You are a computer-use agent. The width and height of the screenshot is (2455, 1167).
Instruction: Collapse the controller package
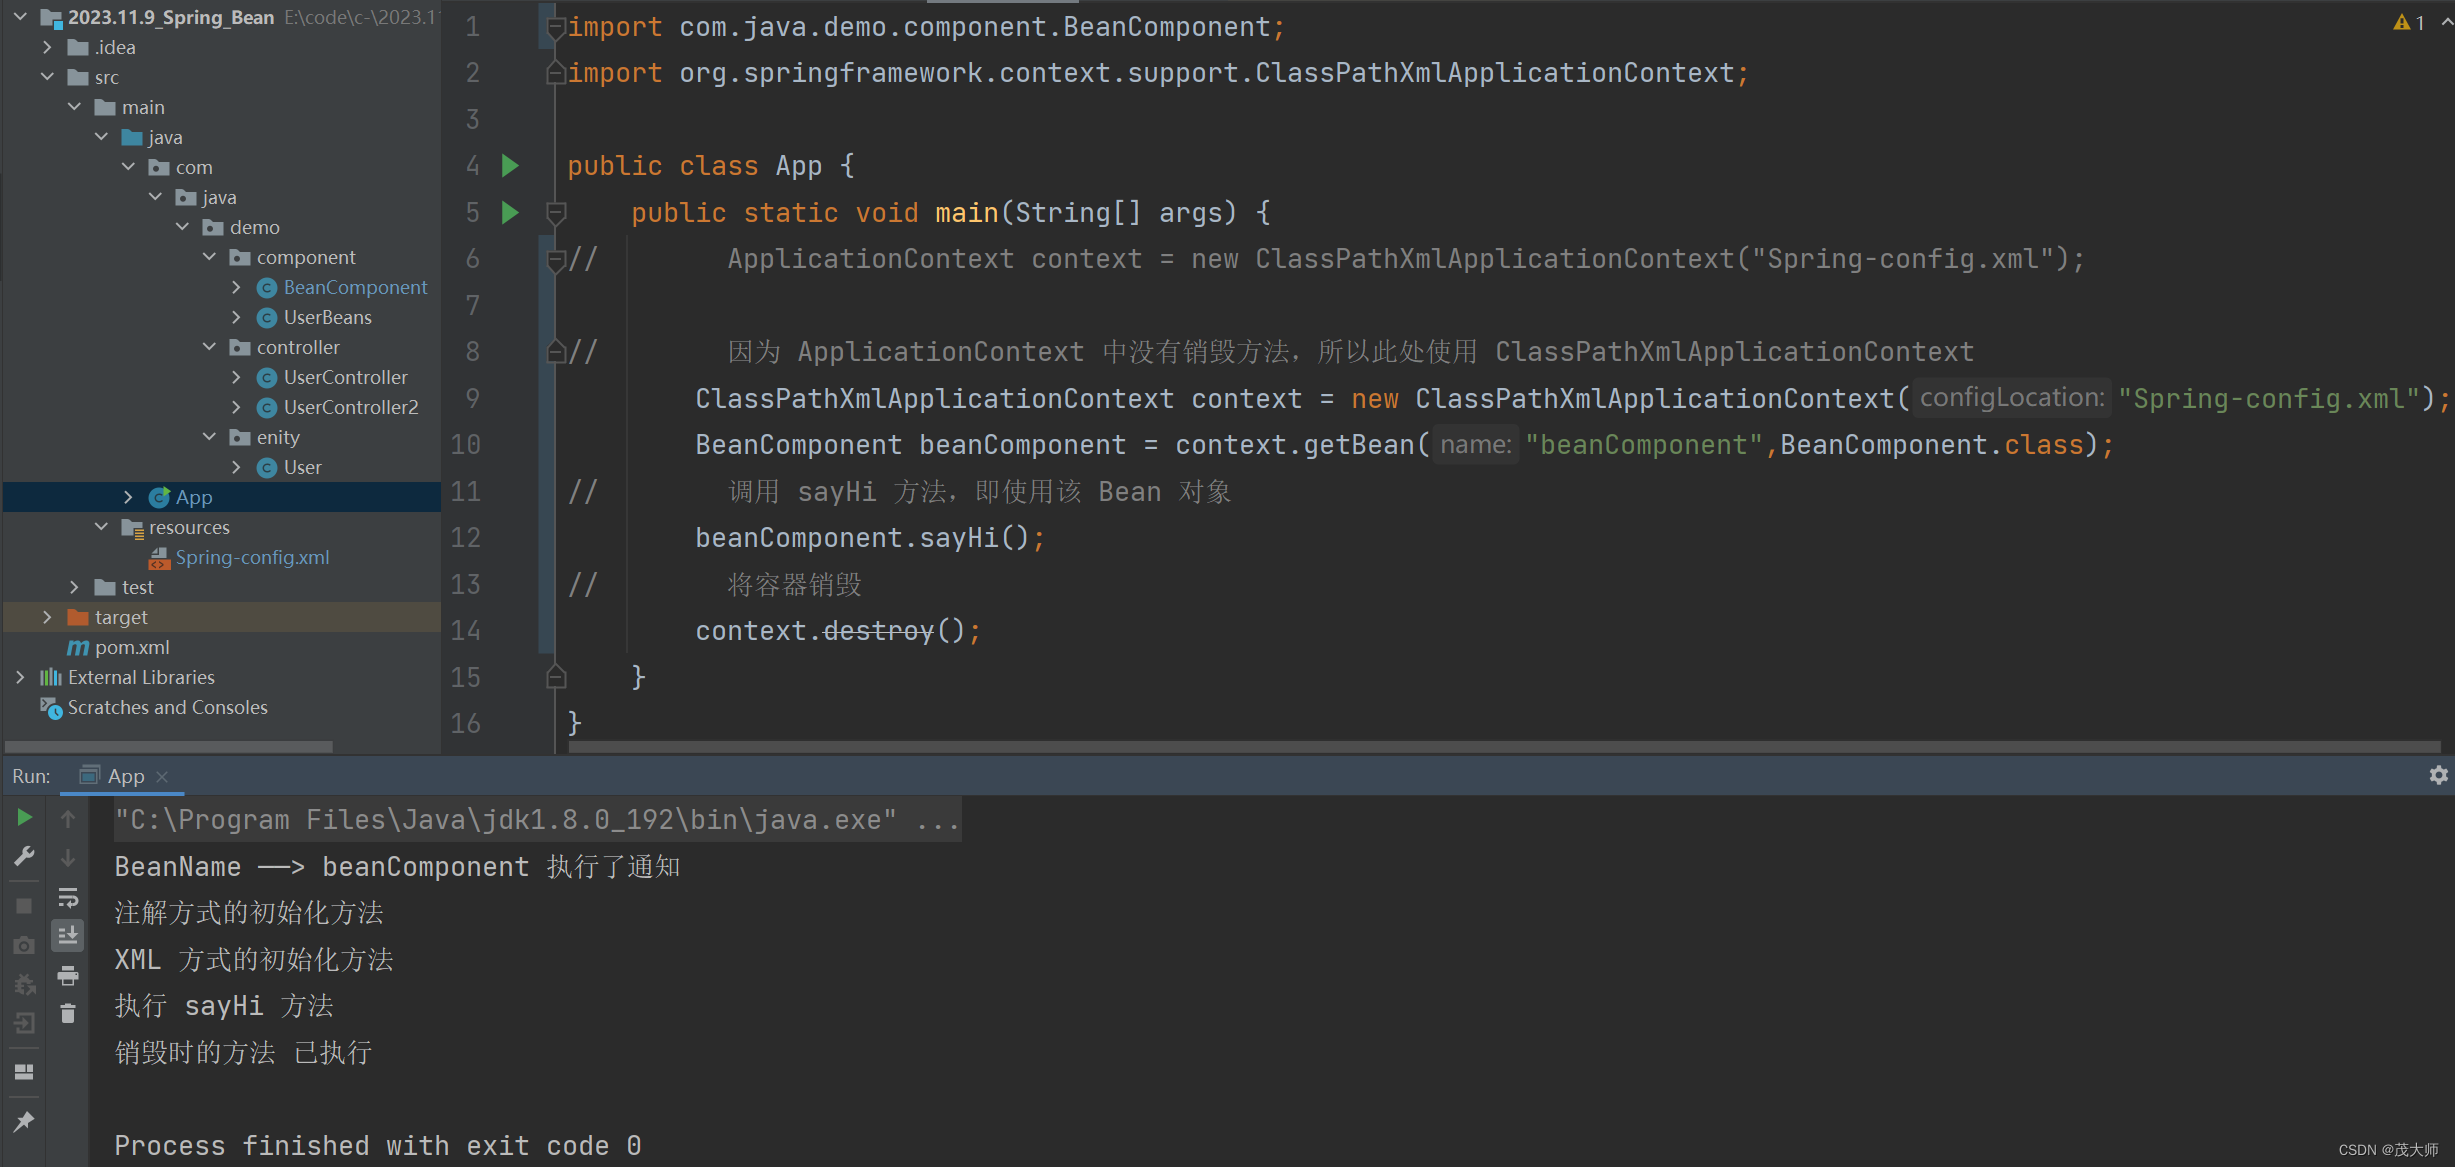pos(209,347)
